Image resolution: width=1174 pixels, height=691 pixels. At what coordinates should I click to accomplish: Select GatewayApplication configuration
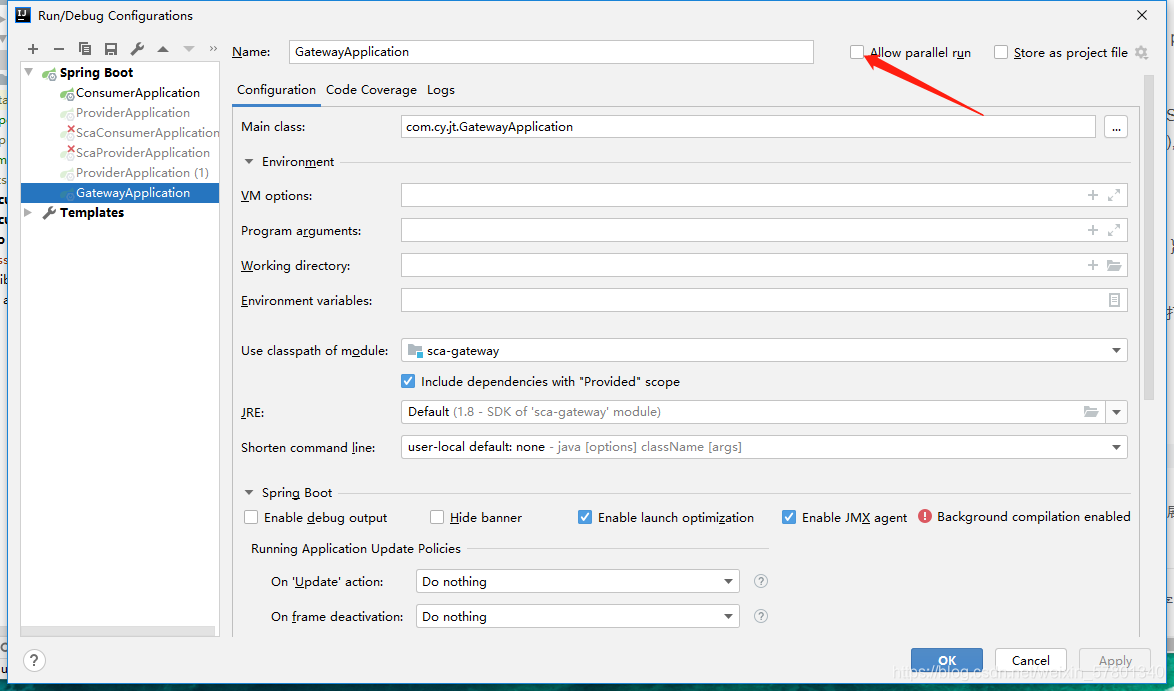[x=120, y=193]
